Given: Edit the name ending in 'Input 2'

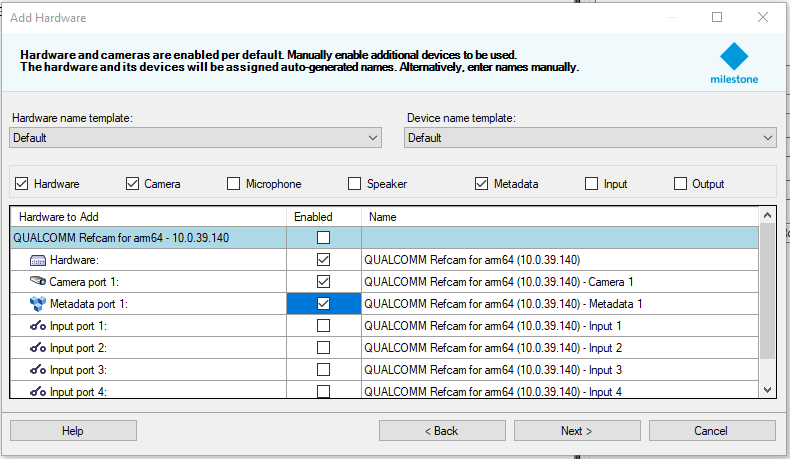Looking at the screenshot, I should pos(560,348).
